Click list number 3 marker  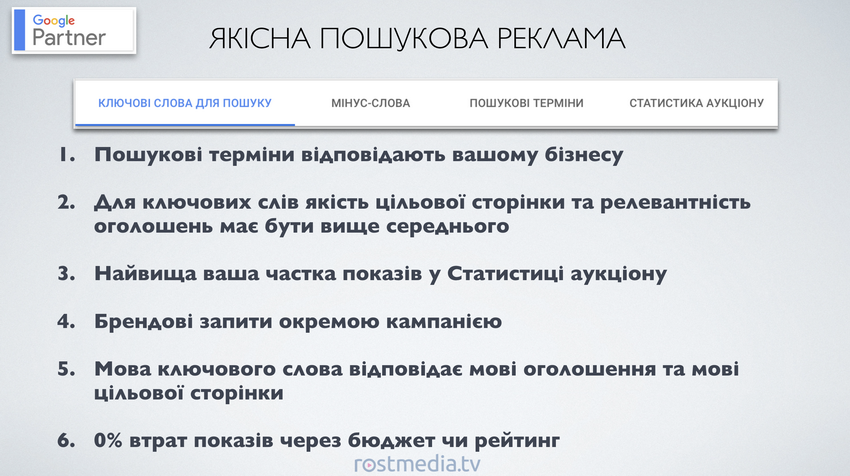[x=66, y=273]
